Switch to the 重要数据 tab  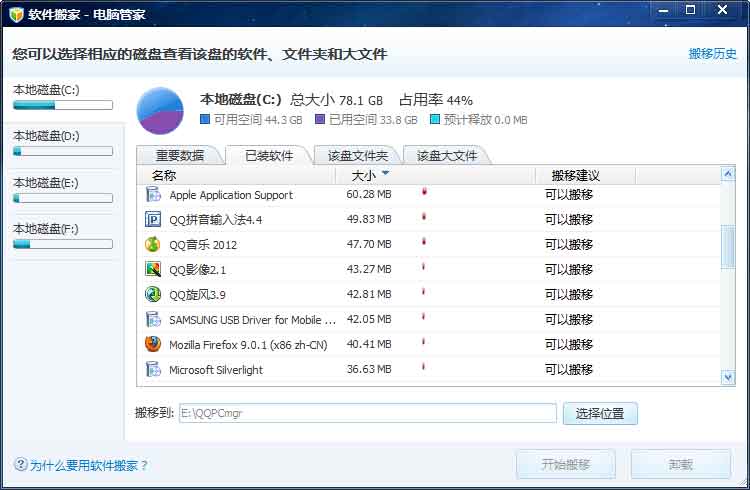click(x=180, y=155)
